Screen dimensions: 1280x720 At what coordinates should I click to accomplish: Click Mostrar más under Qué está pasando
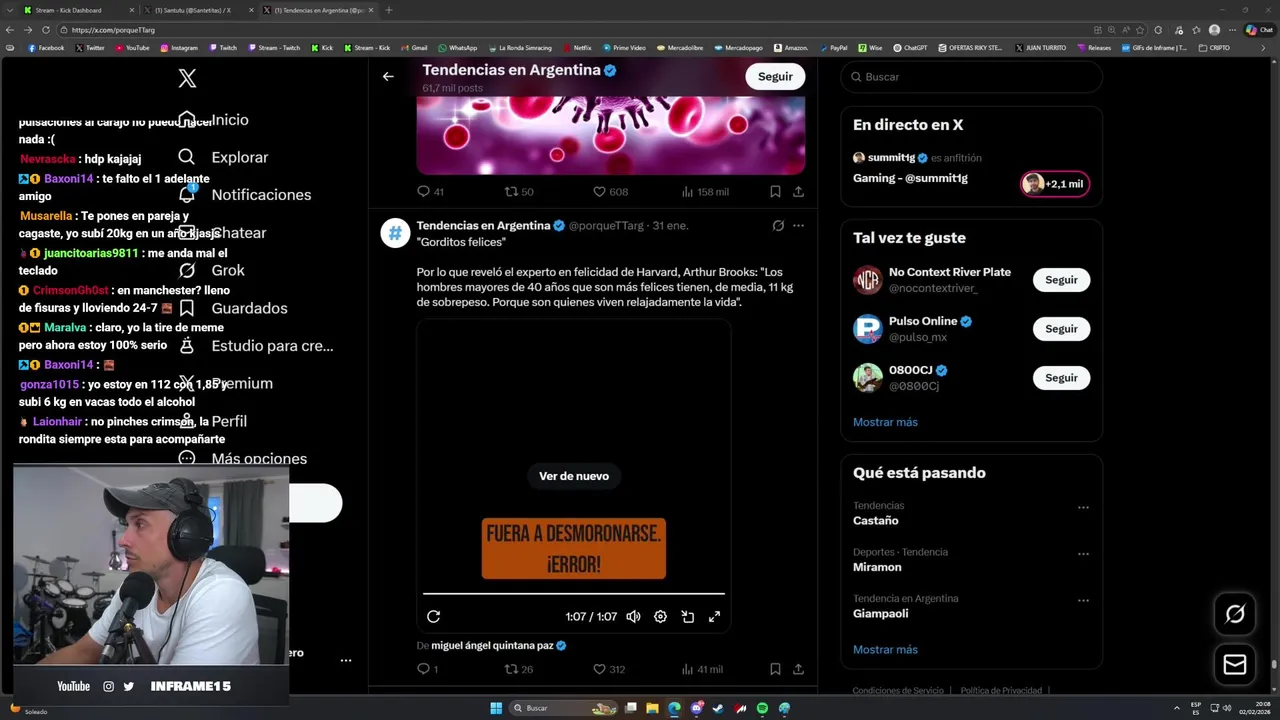pos(885,650)
